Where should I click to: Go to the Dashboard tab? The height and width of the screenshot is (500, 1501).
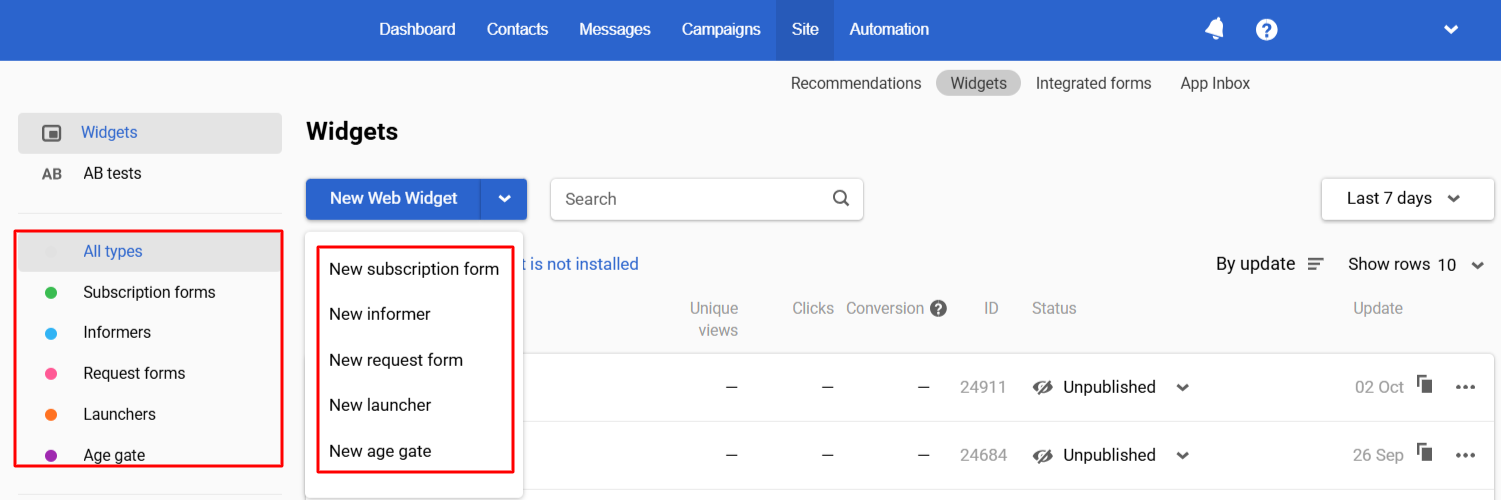coord(417,30)
